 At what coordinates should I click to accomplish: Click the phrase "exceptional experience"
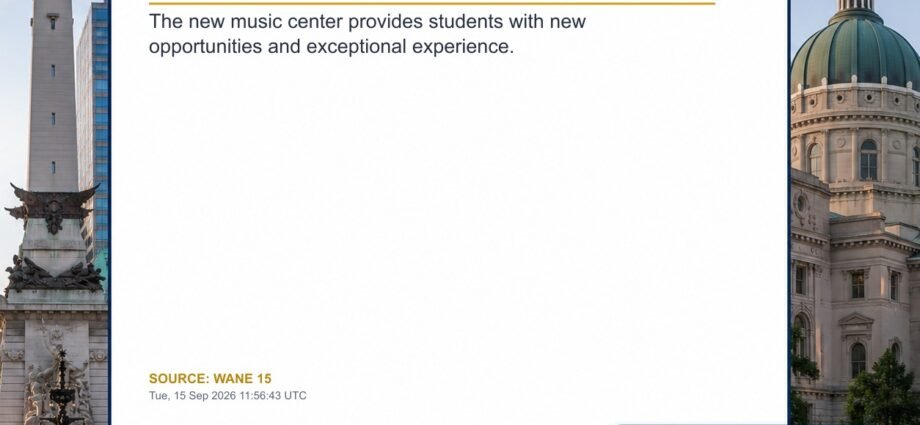[410, 47]
